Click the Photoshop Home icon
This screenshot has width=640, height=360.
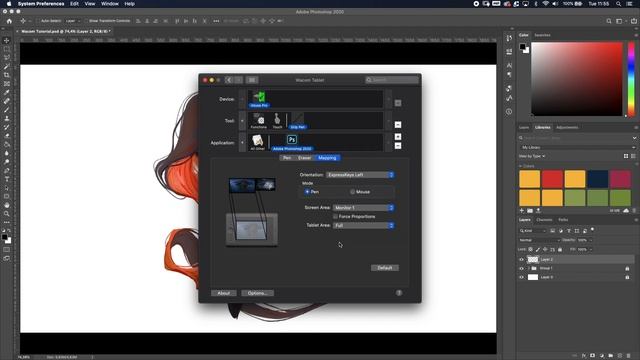coord(9,21)
